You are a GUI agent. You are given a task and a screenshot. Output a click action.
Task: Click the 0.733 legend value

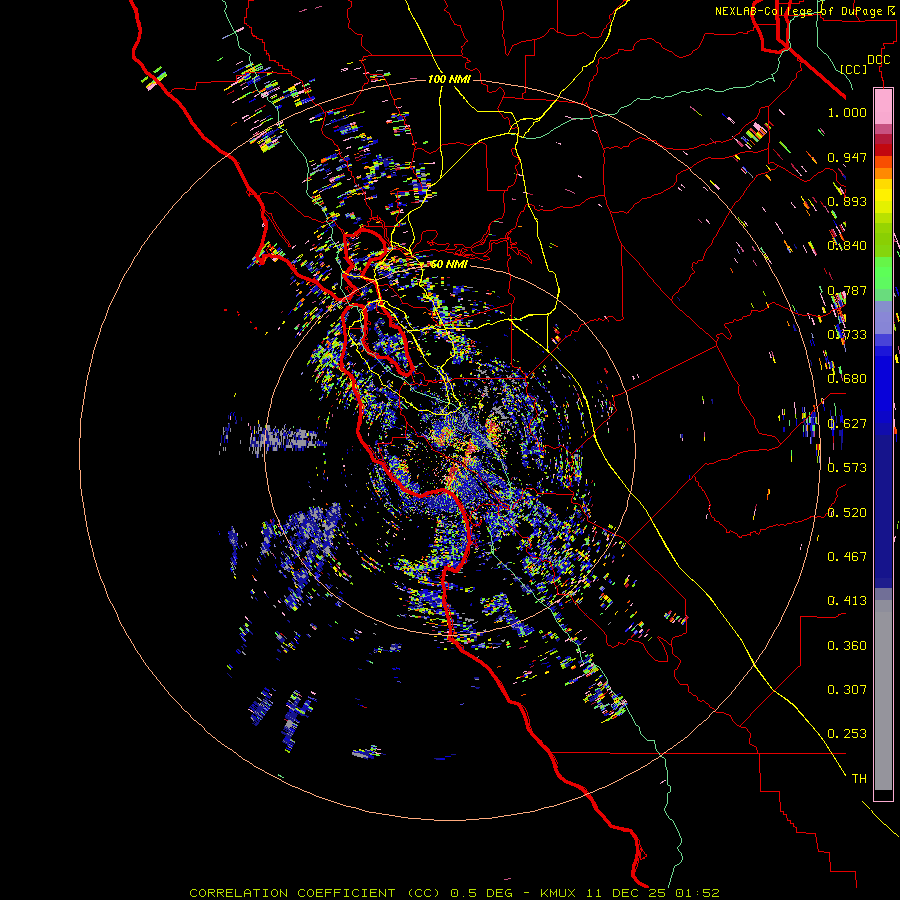(x=847, y=335)
